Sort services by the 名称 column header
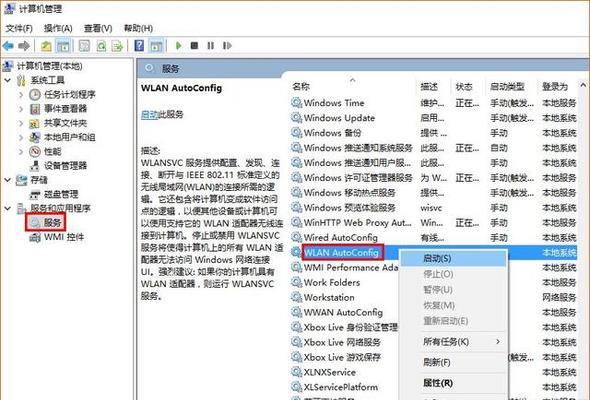Screen dimensions: 590x400 301,87
